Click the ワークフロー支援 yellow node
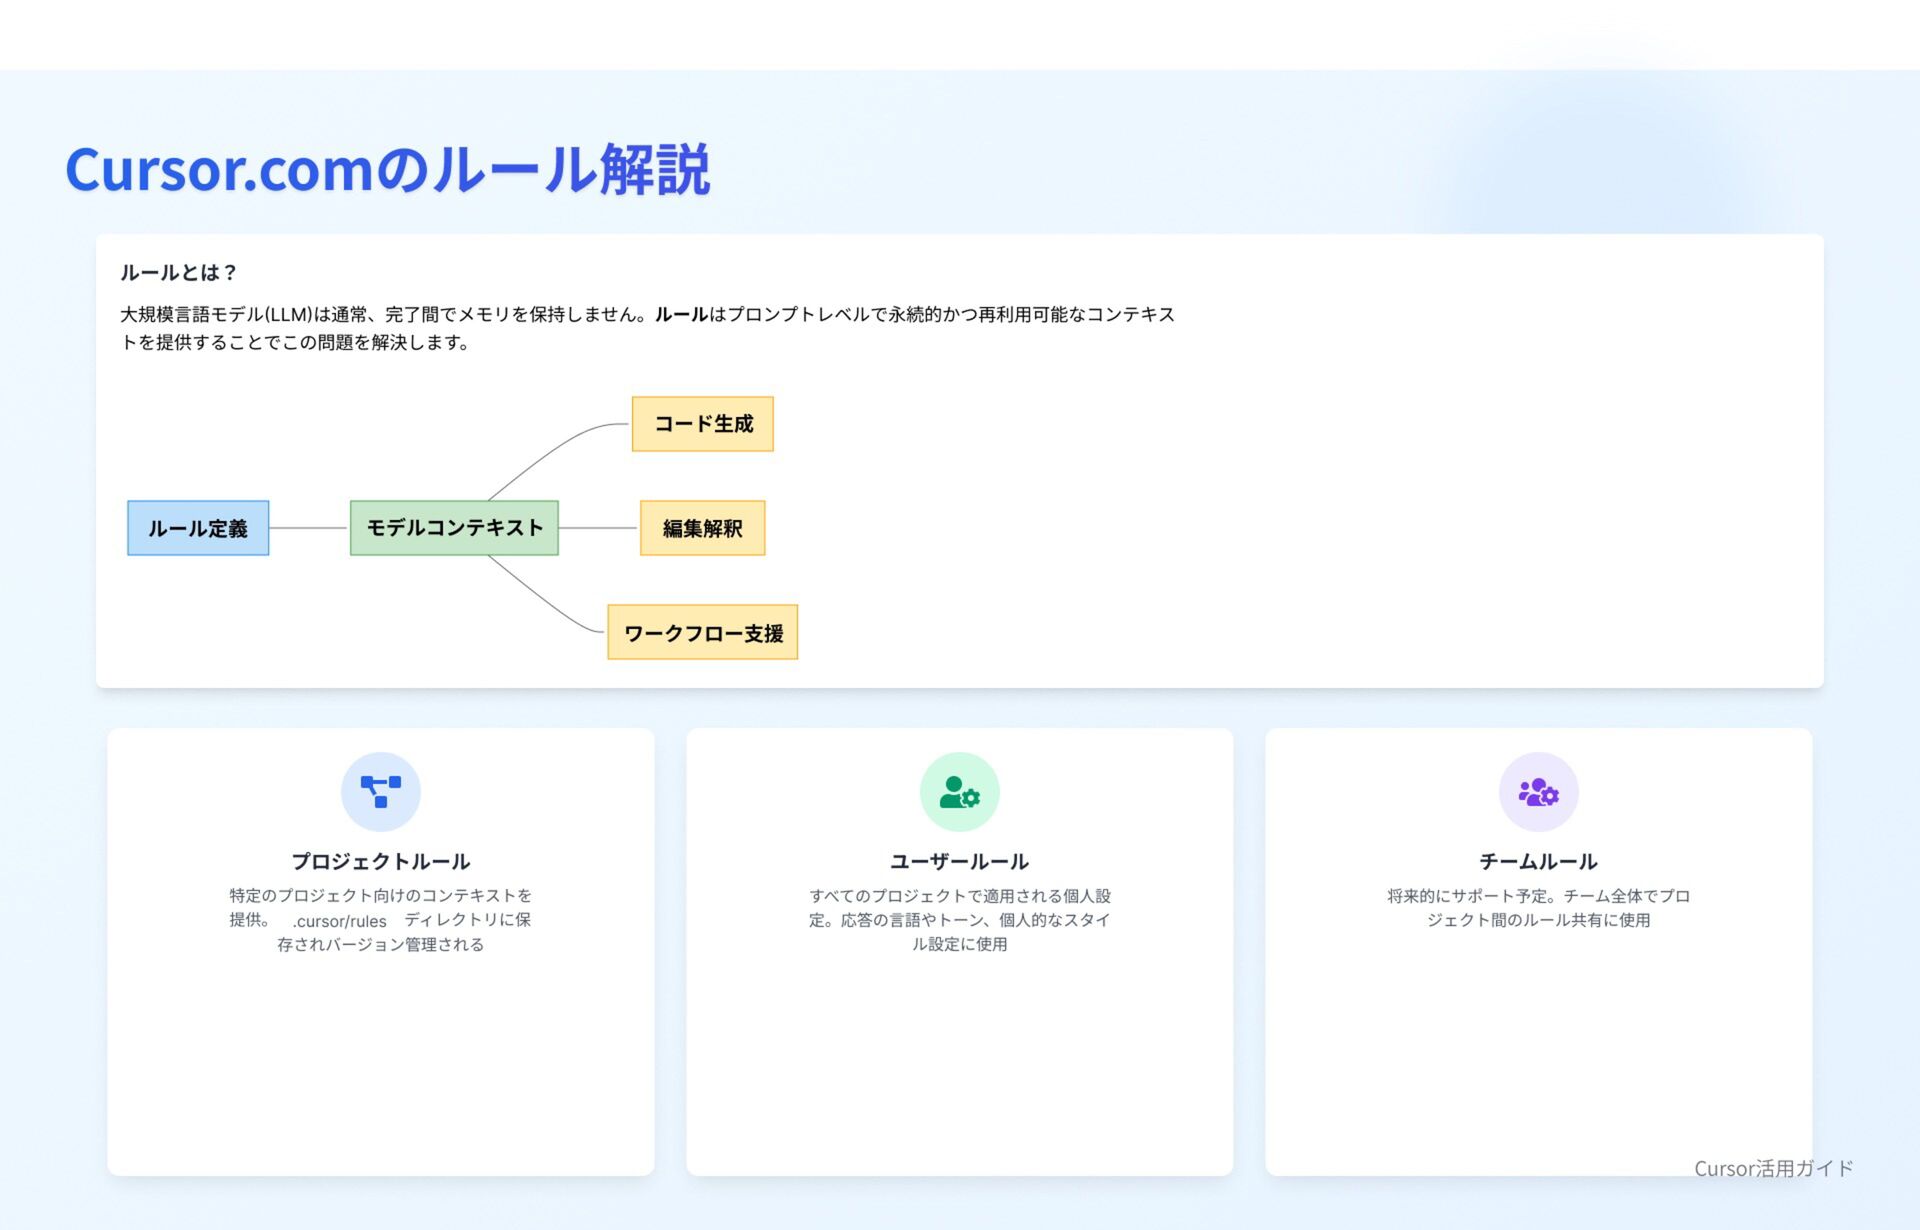 [702, 632]
